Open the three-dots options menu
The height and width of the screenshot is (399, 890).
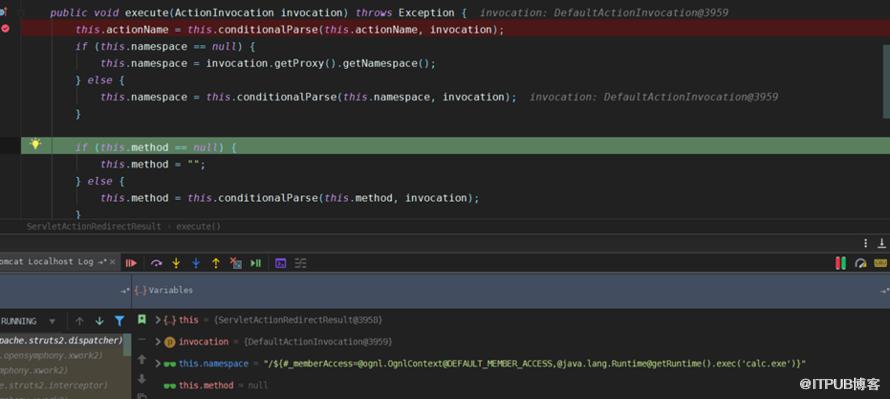click(866, 243)
